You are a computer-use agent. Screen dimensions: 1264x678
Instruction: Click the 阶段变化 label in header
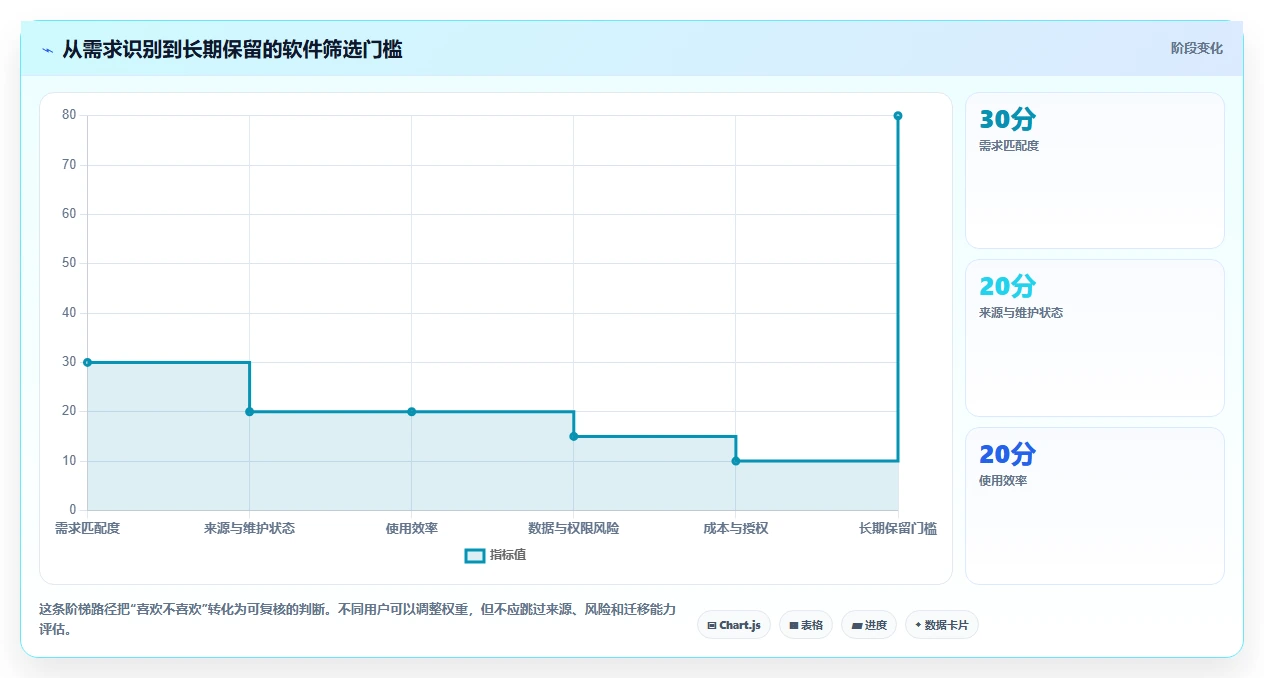pyautogui.click(x=1196, y=48)
